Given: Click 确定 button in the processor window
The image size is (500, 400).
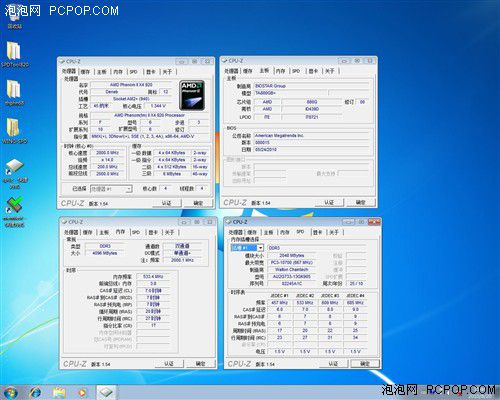Looking at the screenshot, I should (198, 203).
